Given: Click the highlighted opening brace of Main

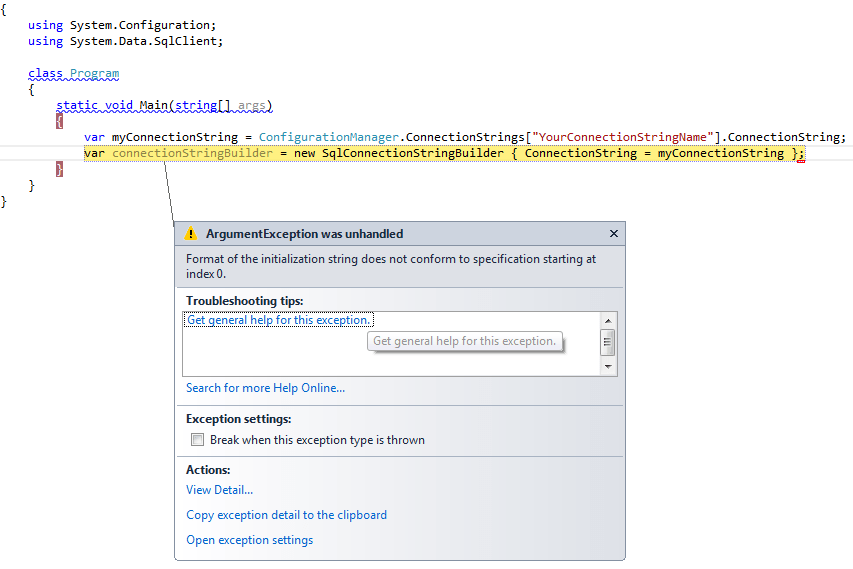Looking at the screenshot, I should click(x=59, y=121).
